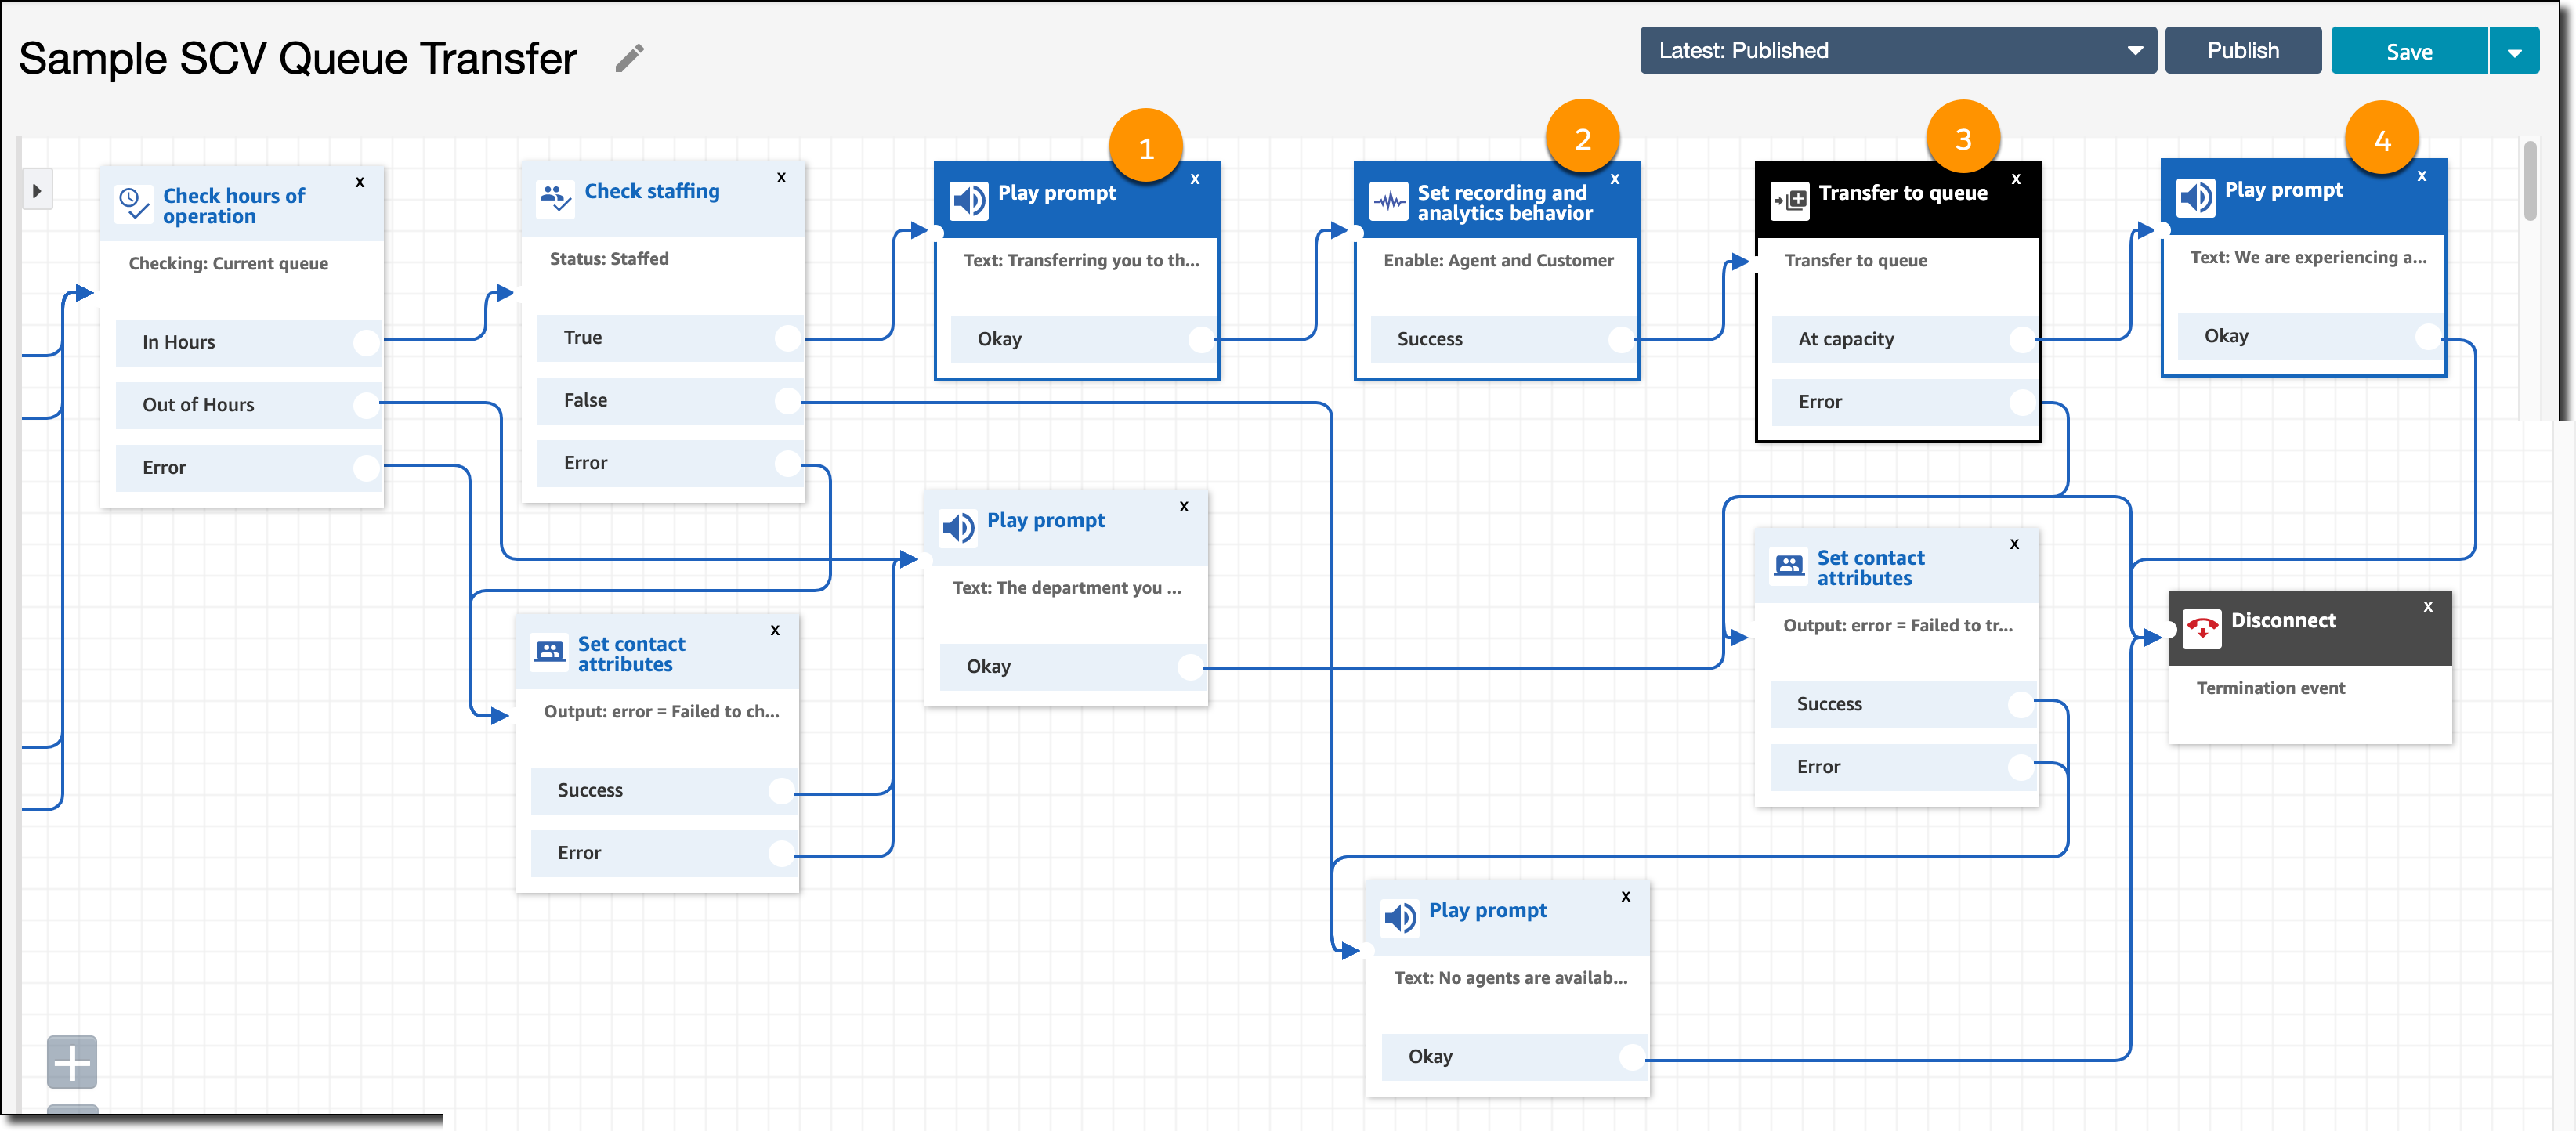The image size is (2576, 1131).
Task: Select Error connector of Transfer to queue
Action: 2023,403
